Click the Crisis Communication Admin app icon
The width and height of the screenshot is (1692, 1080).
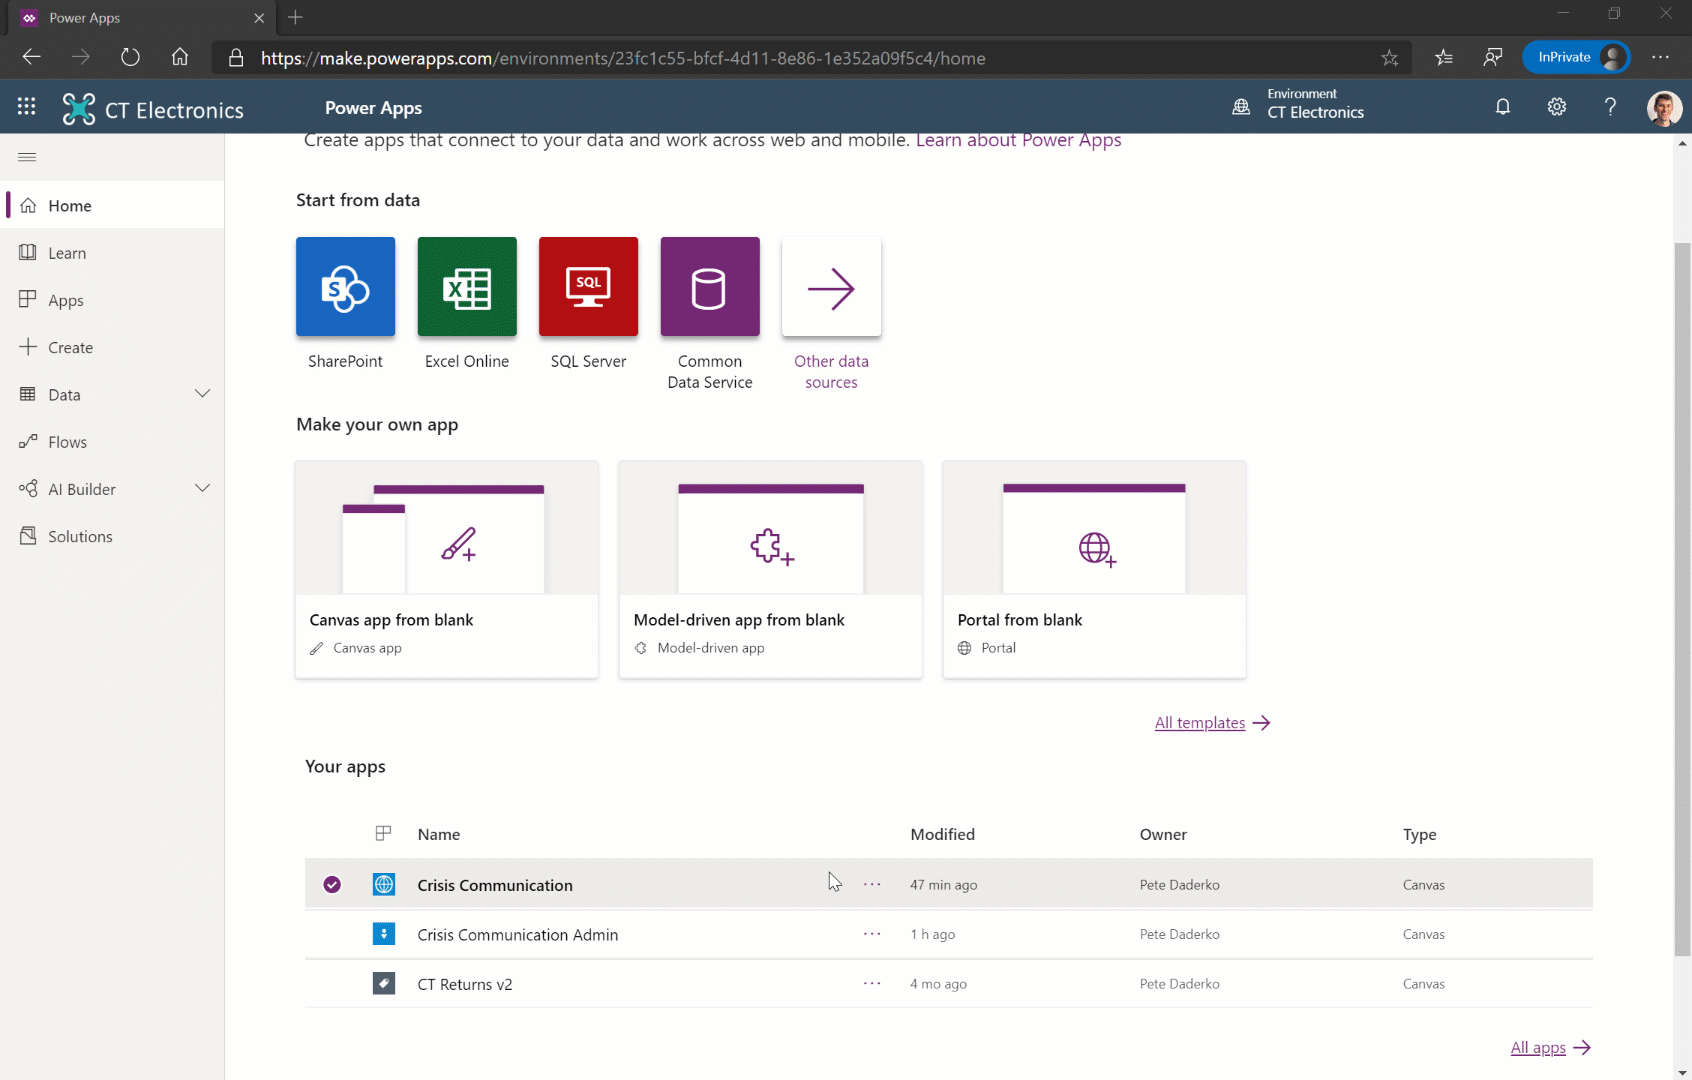tap(384, 934)
